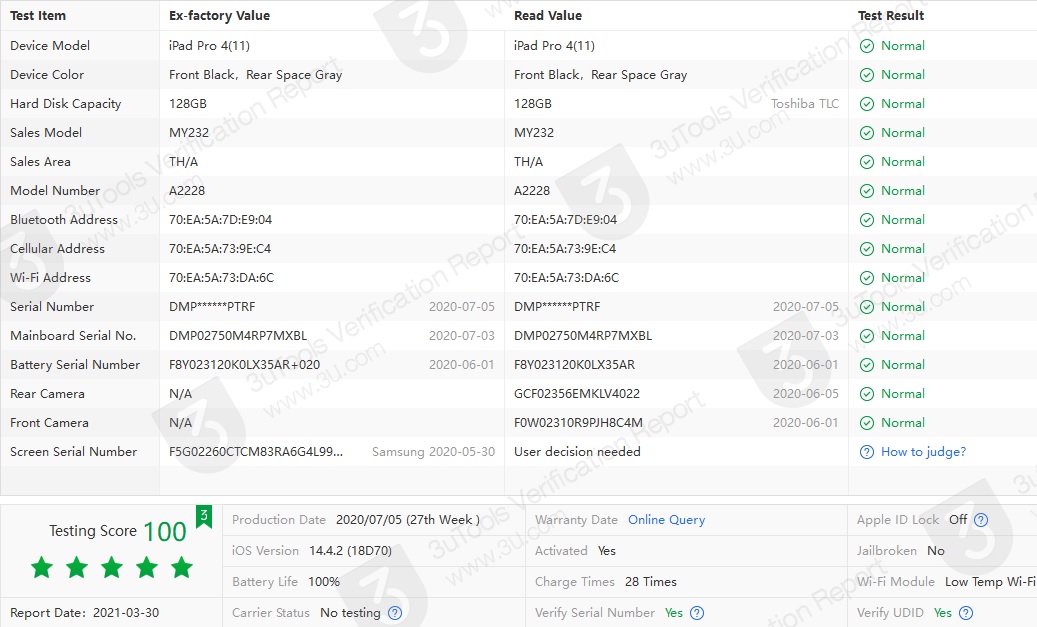Click the green 3uTools badge by the score
The width and height of the screenshot is (1037, 627).
click(x=204, y=516)
